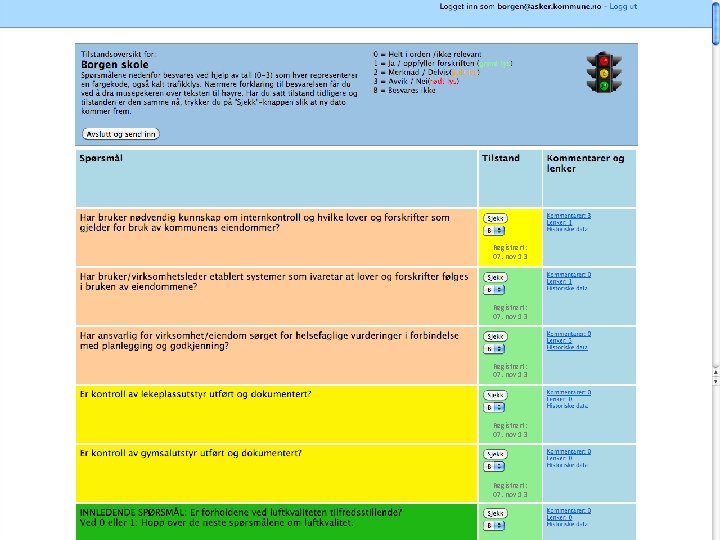The image size is (720, 540).
Task: Click 'Registrert' date in the internkontroll row
Action: point(510,252)
